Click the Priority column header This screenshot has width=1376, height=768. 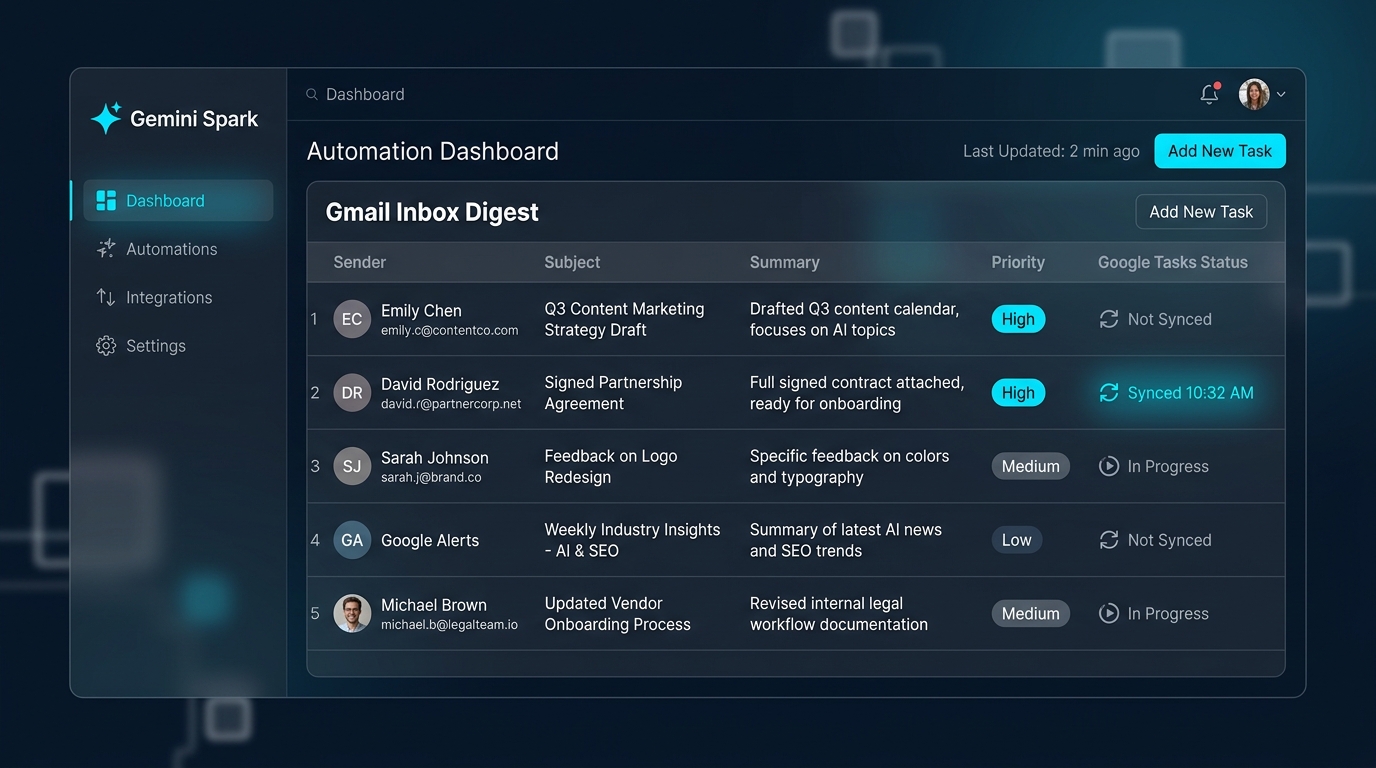(1018, 262)
